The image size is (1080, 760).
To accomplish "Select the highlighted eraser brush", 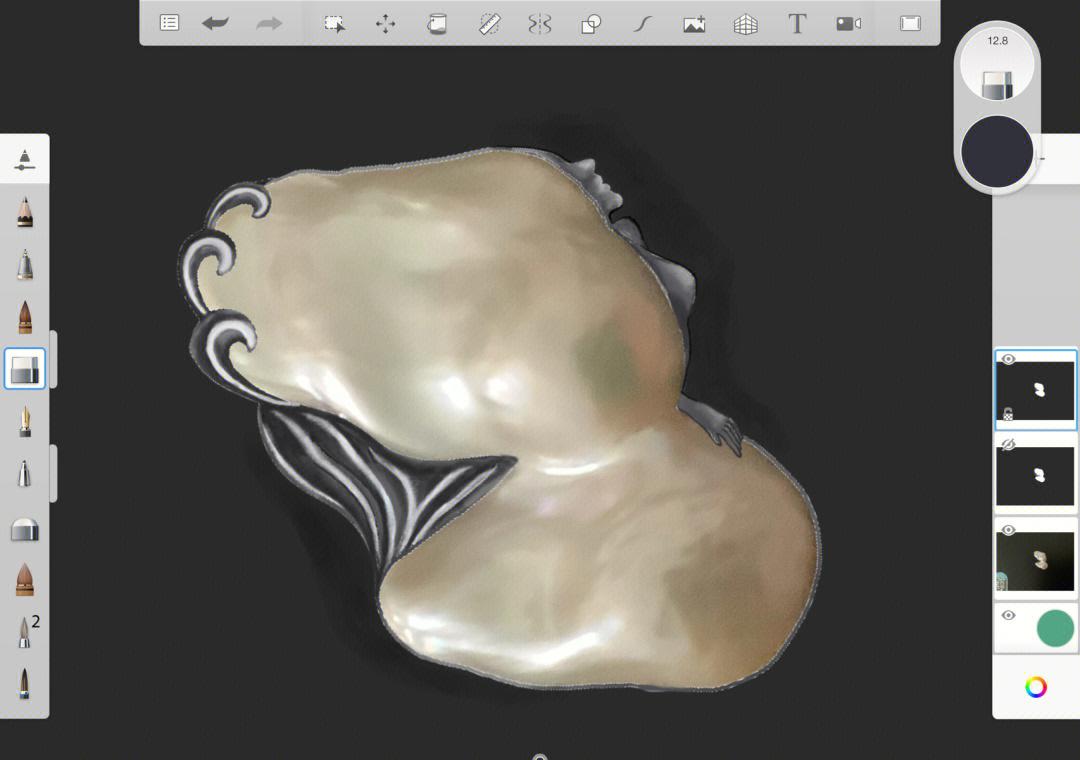I will [x=25, y=369].
